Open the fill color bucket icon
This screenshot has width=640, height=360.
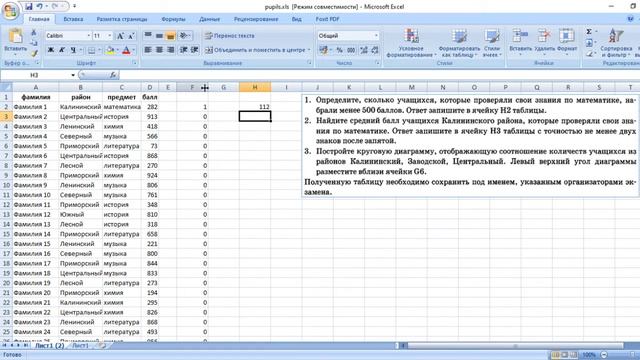(109, 50)
